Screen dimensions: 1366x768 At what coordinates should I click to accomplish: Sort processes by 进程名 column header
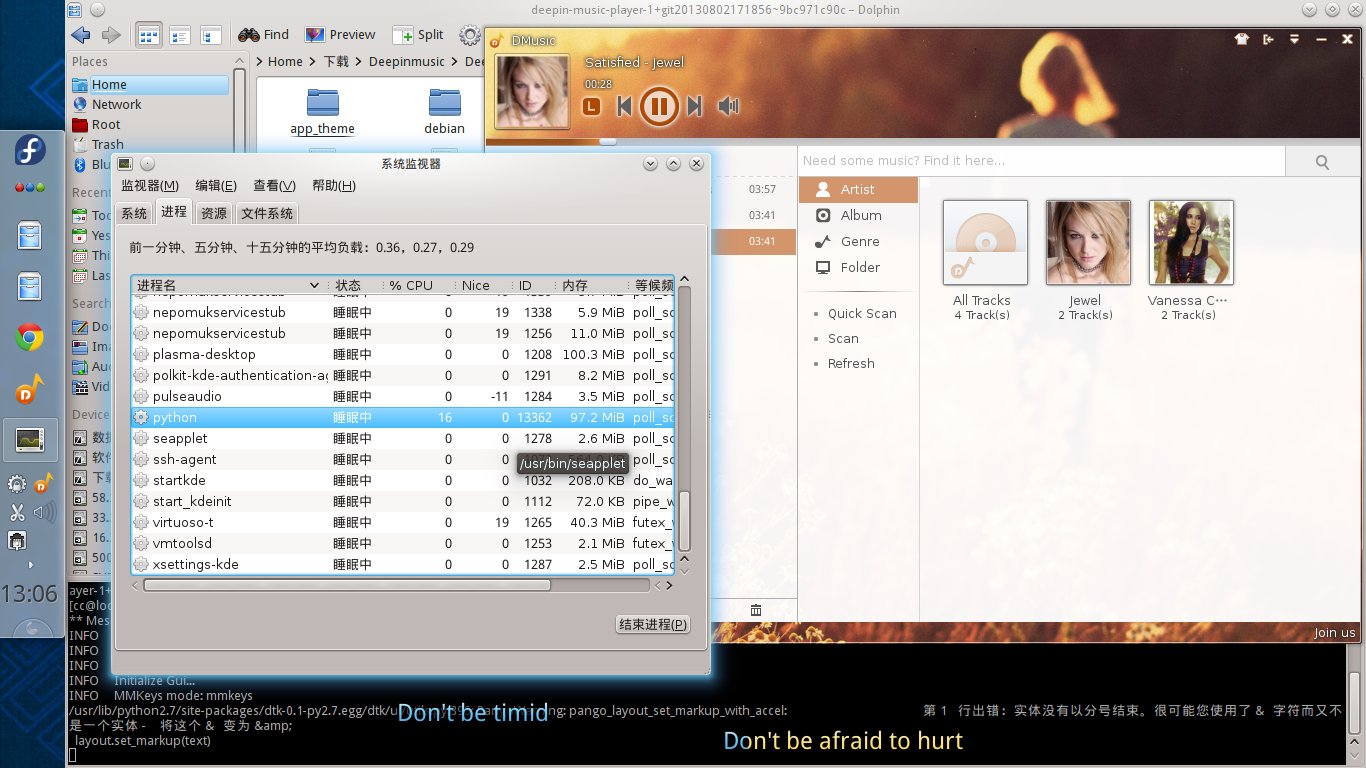[x=228, y=286]
